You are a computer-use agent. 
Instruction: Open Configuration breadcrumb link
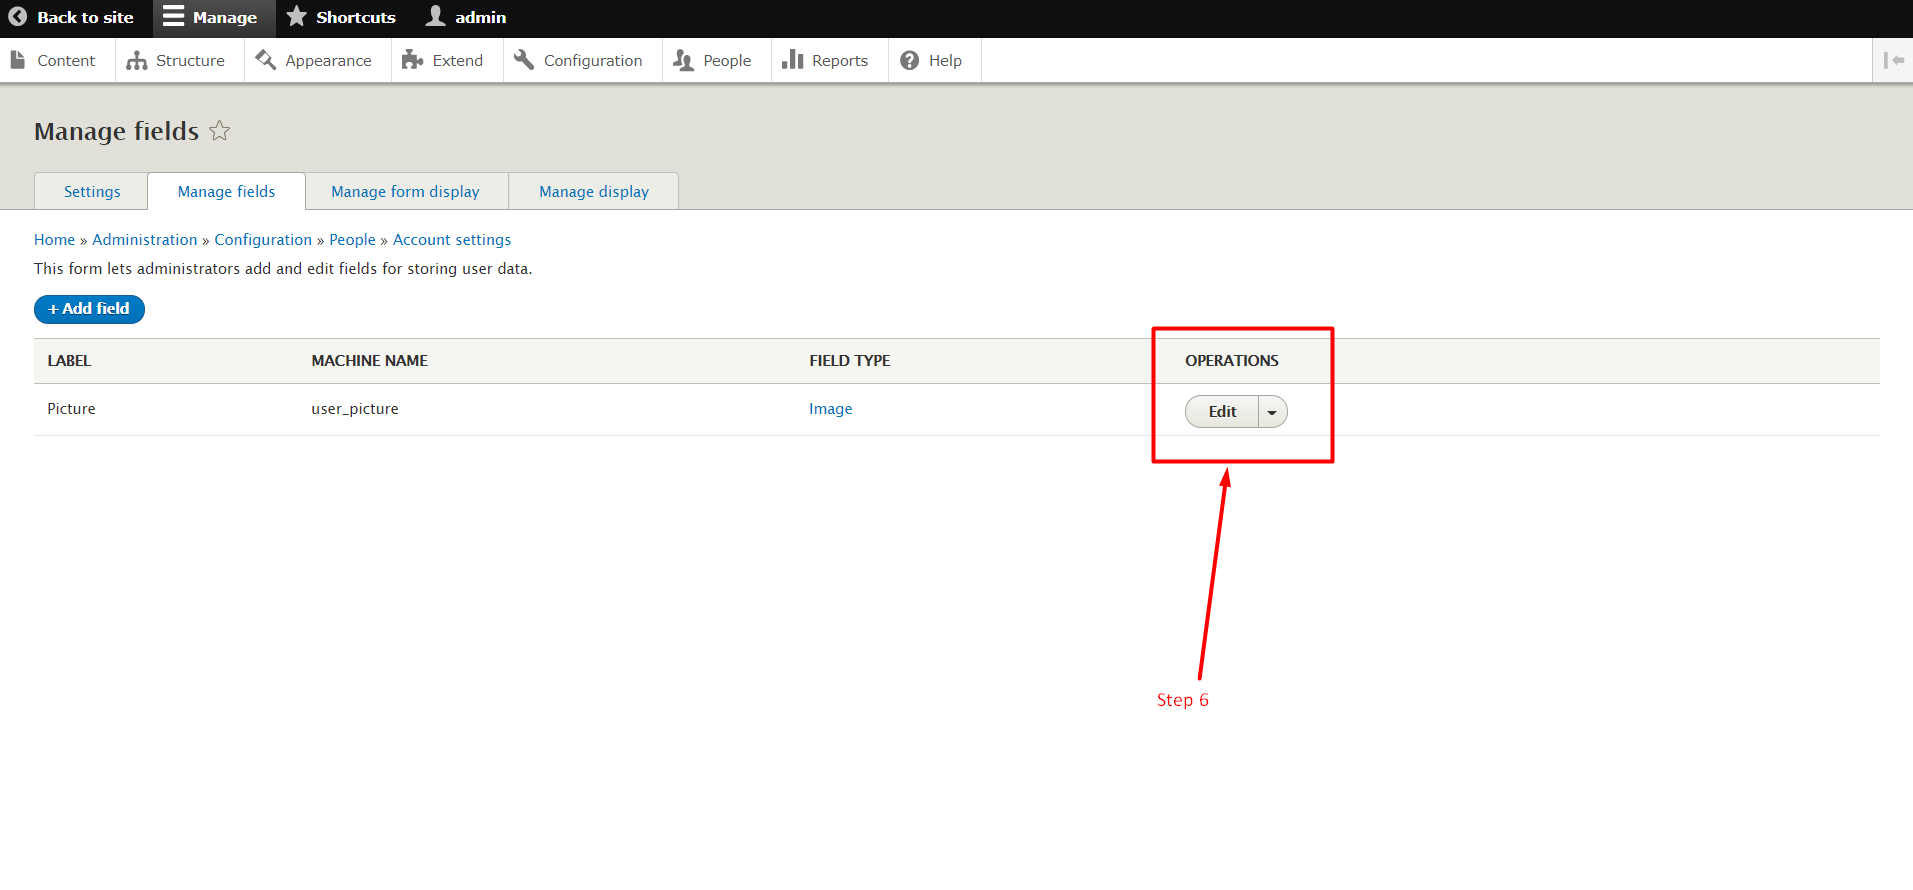tap(263, 240)
